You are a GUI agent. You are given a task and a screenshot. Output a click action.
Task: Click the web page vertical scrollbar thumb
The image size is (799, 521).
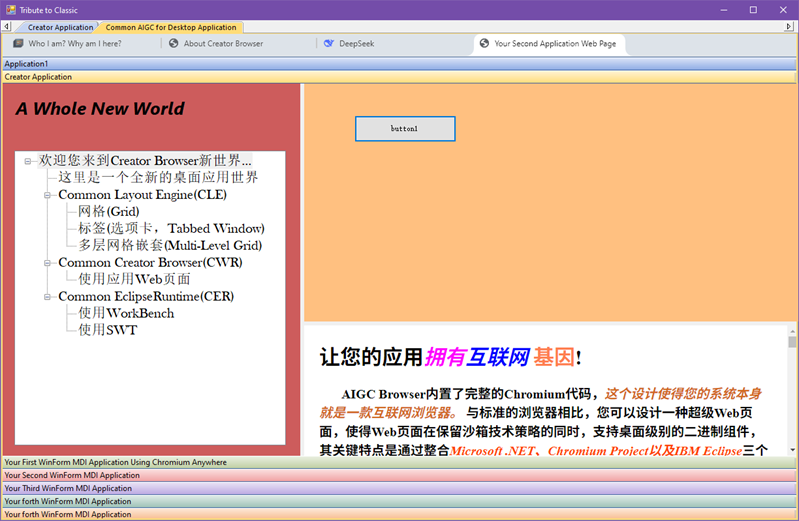coord(792,342)
